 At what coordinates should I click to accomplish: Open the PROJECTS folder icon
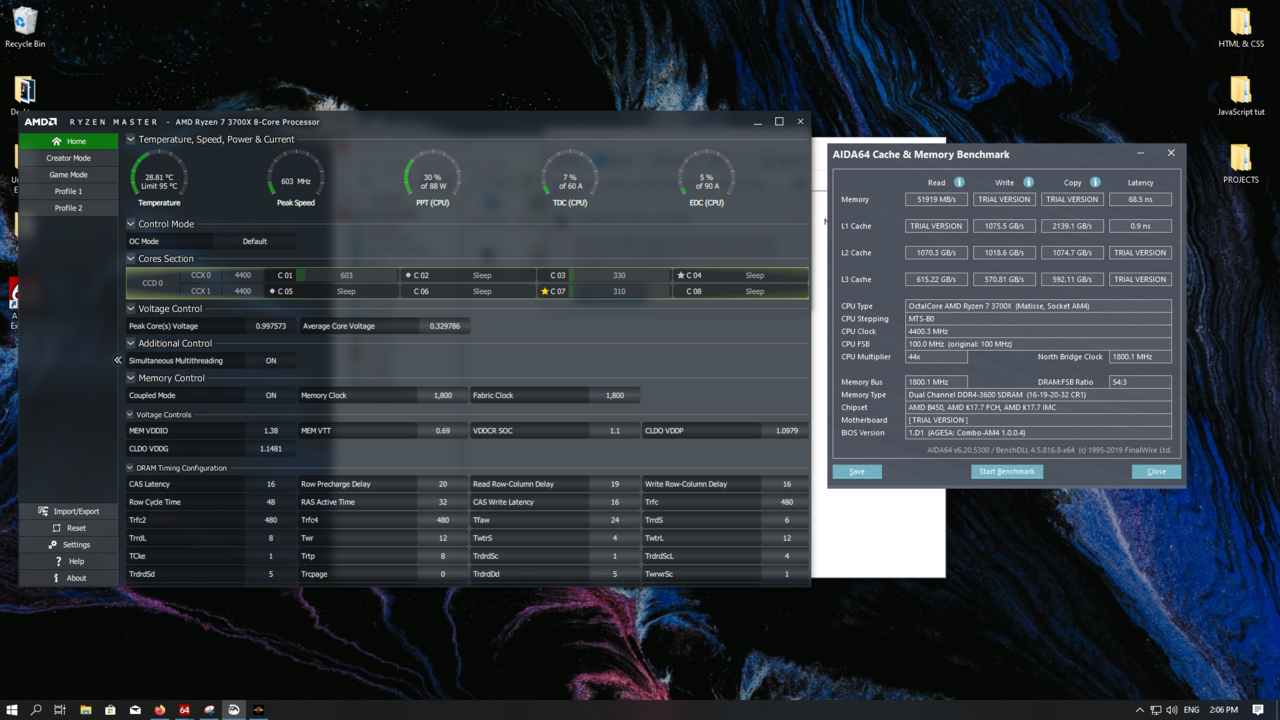1241,164
